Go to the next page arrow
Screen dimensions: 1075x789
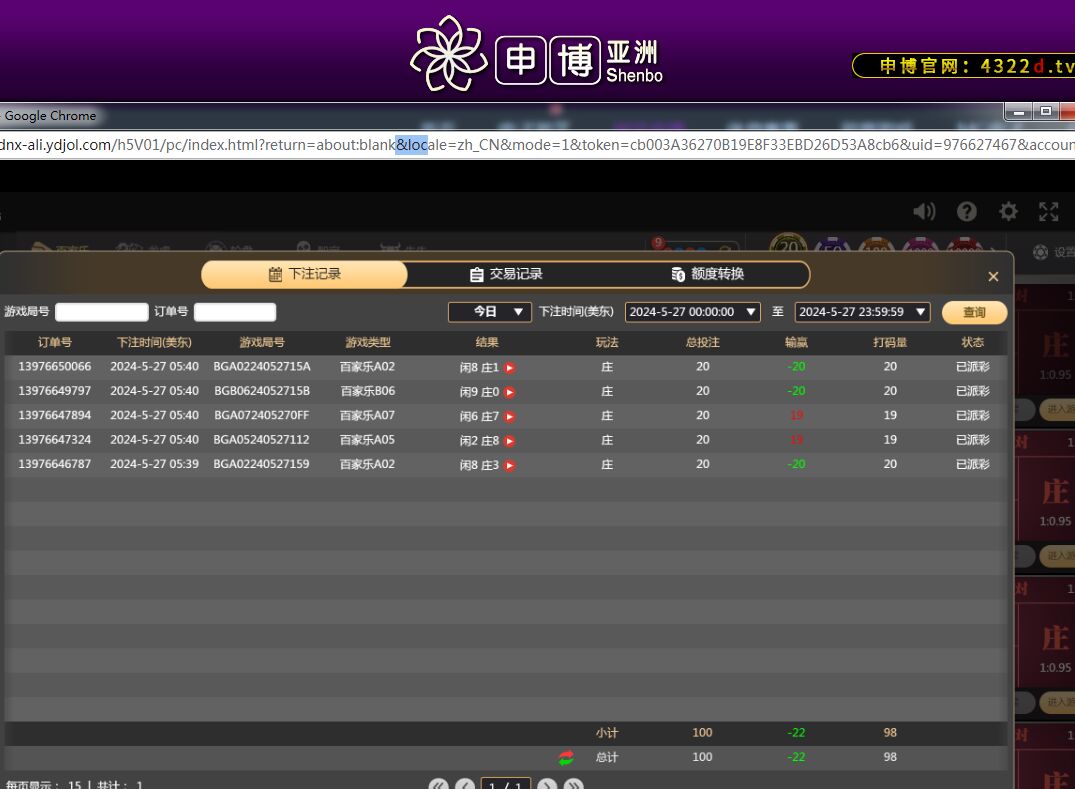point(546,785)
